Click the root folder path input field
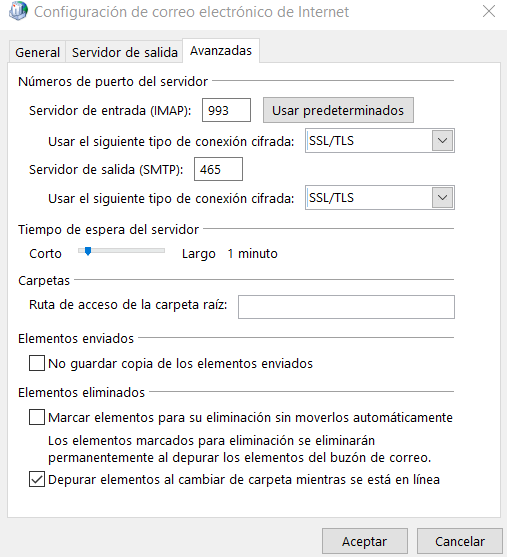This screenshot has height=557, width=507. click(x=346, y=307)
